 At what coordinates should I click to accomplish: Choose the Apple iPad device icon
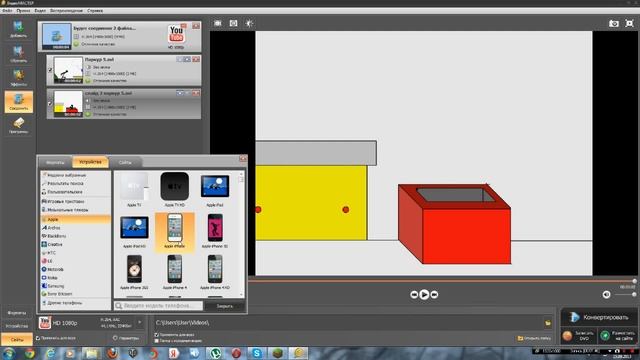tap(215, 186)
